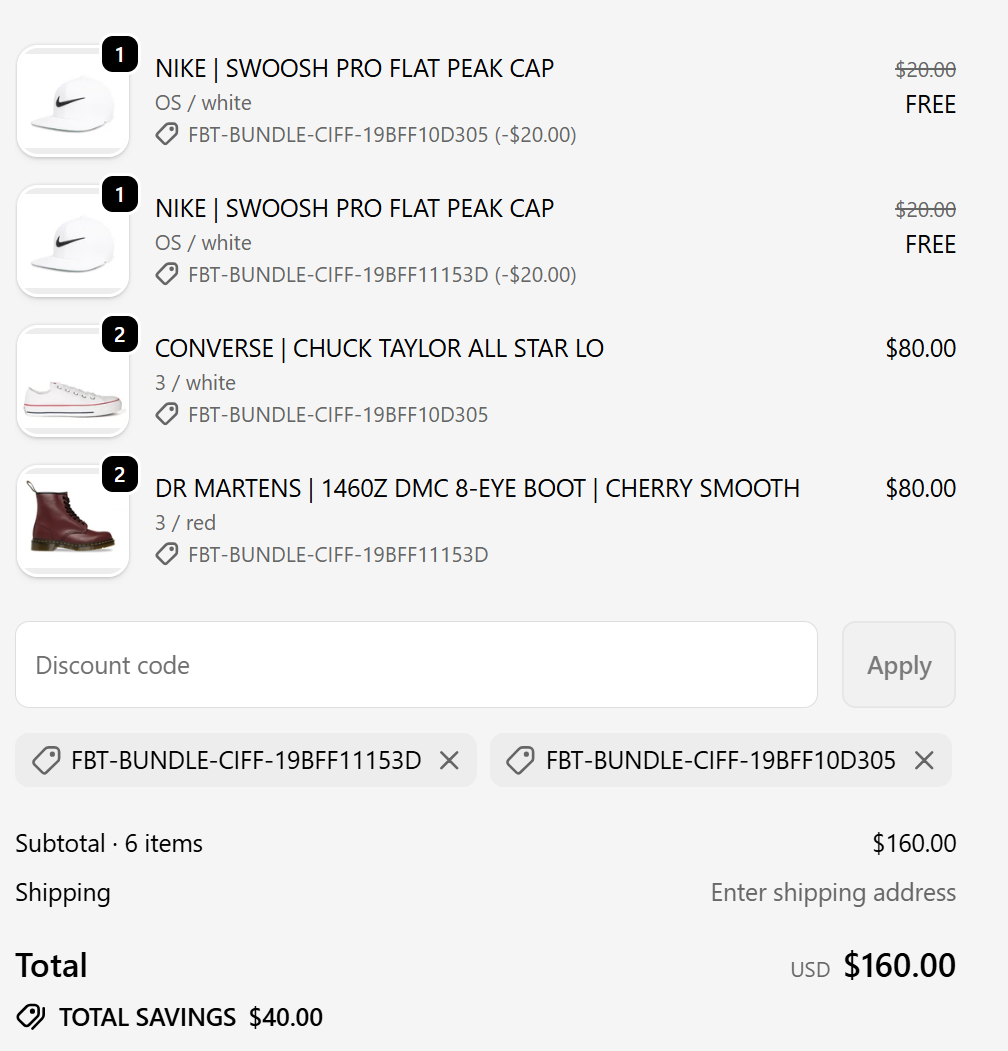Image resolution: width=1008 pixels, height=1051 pixels.
Task: Click first Nike cap product thumbnail
Action: click(73, 101)
